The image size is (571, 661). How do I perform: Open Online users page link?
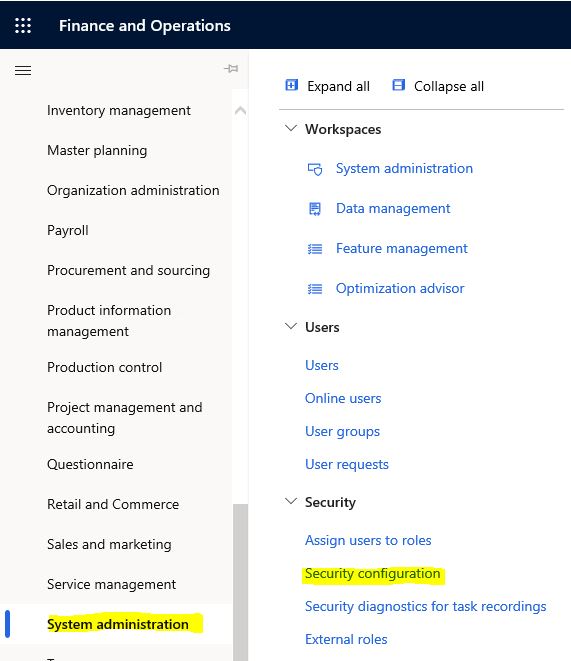click(343, 398)
